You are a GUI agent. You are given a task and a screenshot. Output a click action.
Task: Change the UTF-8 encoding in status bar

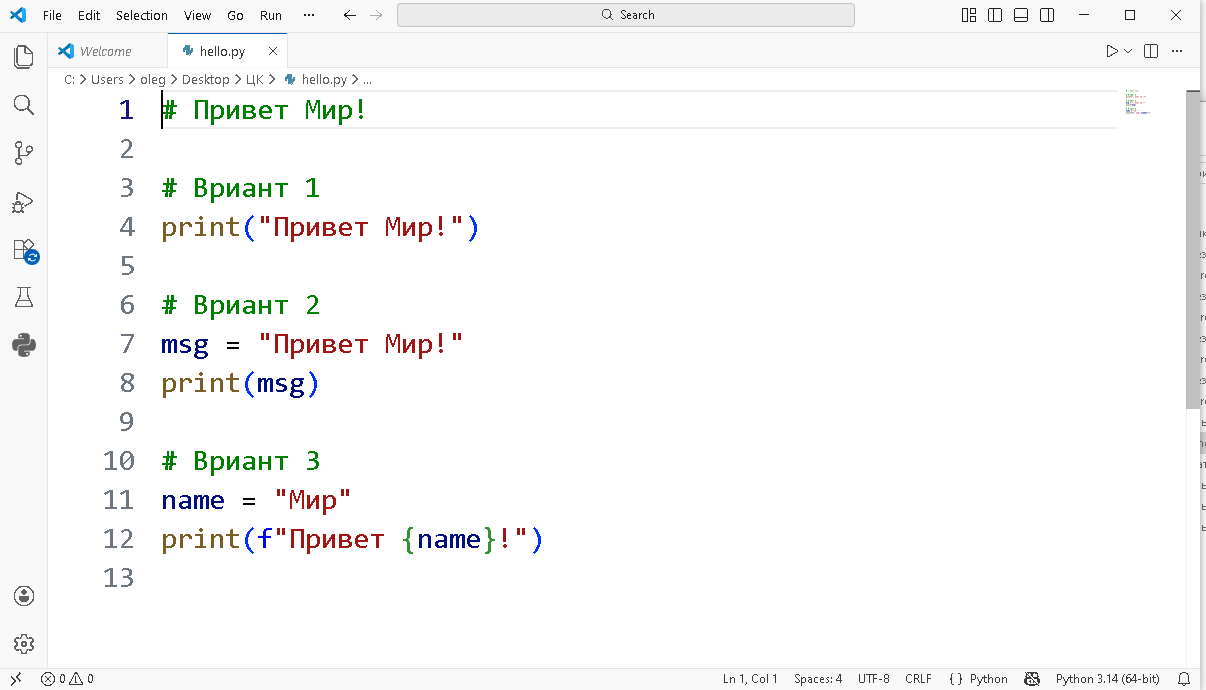[873, 679]
